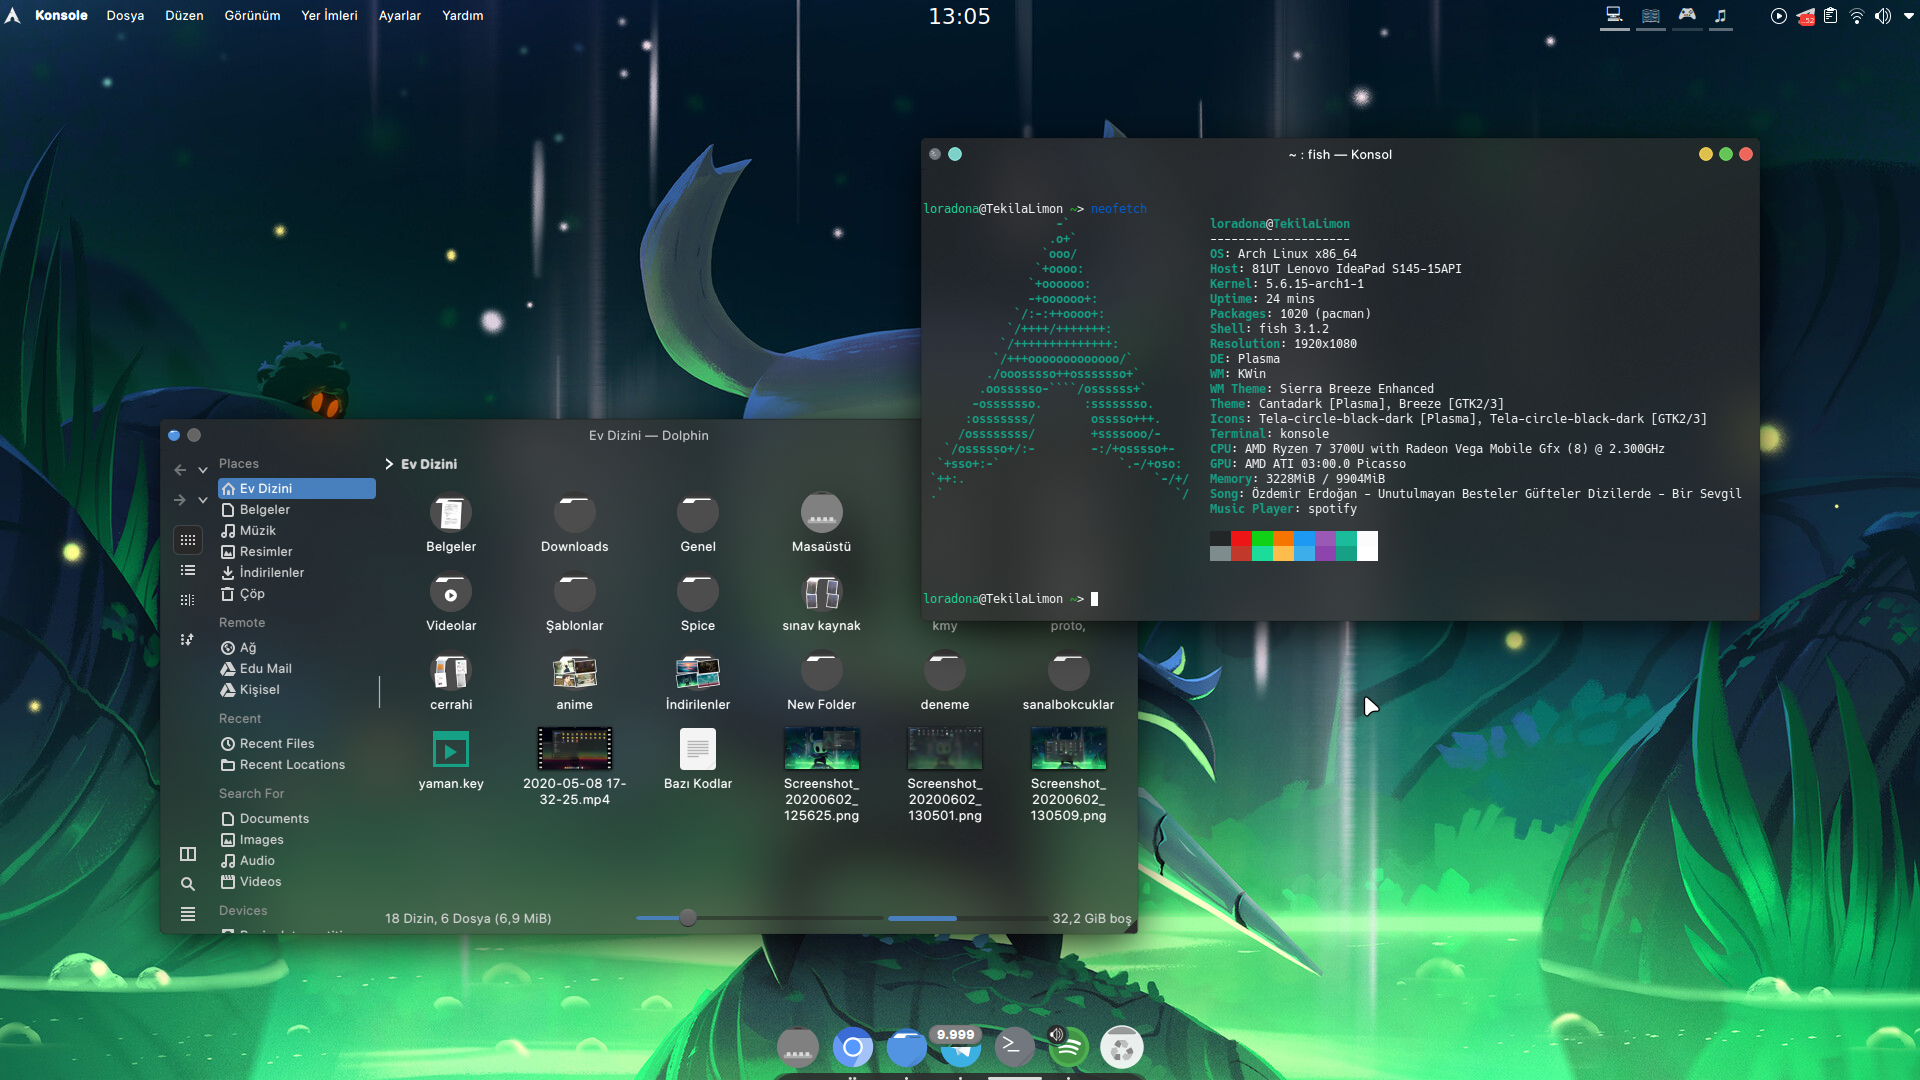Select the Bazı Kodlar text file

pyautogui.click(x=698, y=750)
